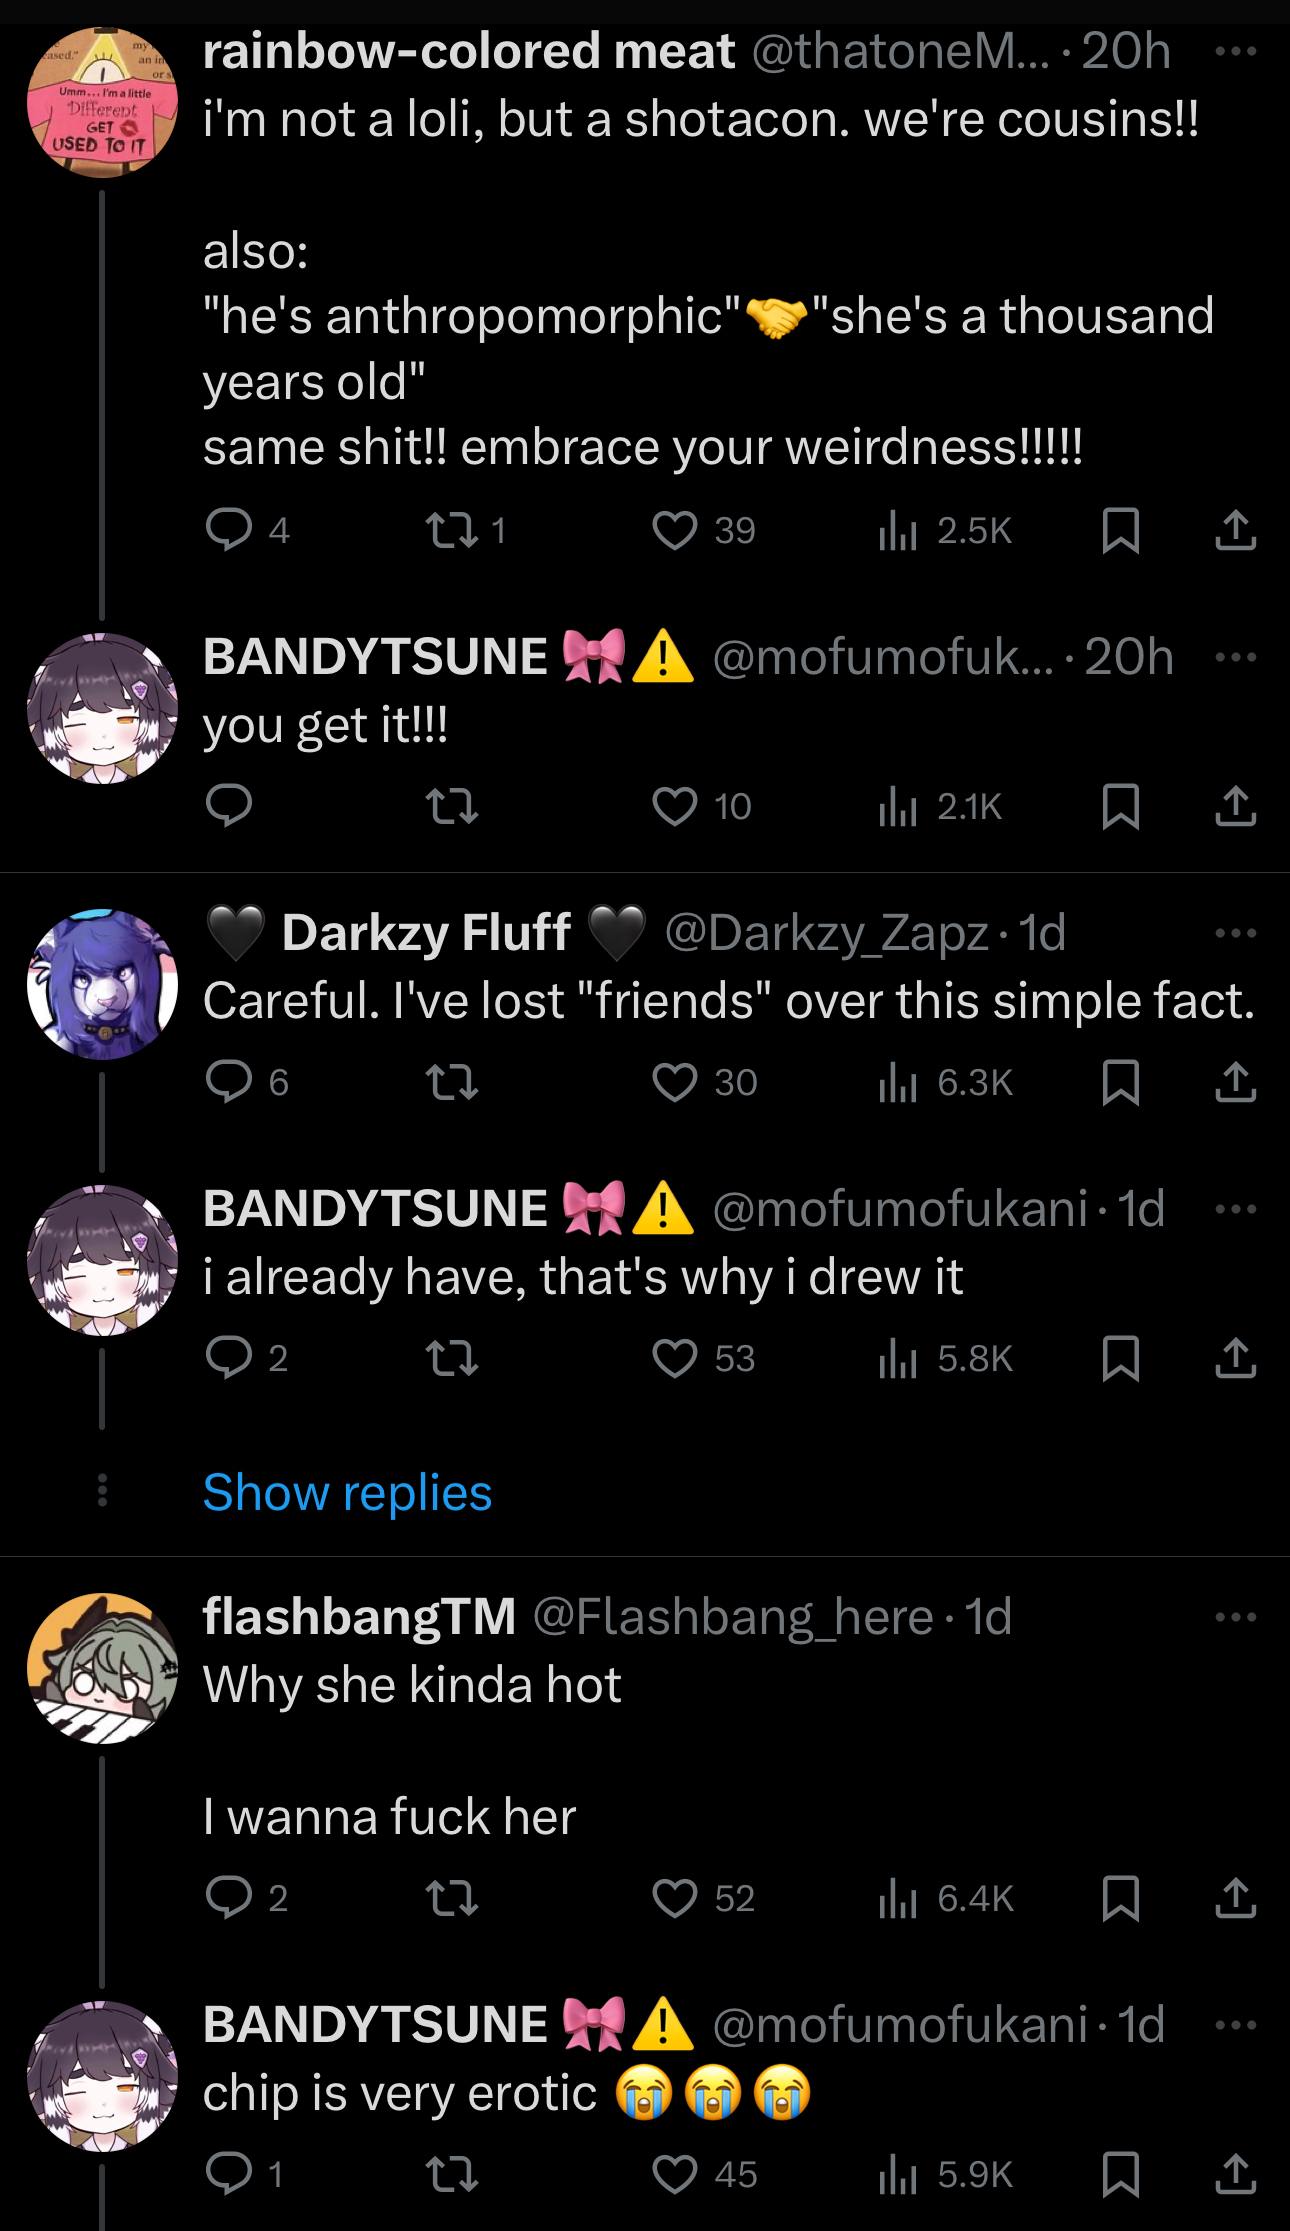The image size is (1290, 2231).
Task: Open the @Flashbang_here profile handle
Action: pos(733,1617)
